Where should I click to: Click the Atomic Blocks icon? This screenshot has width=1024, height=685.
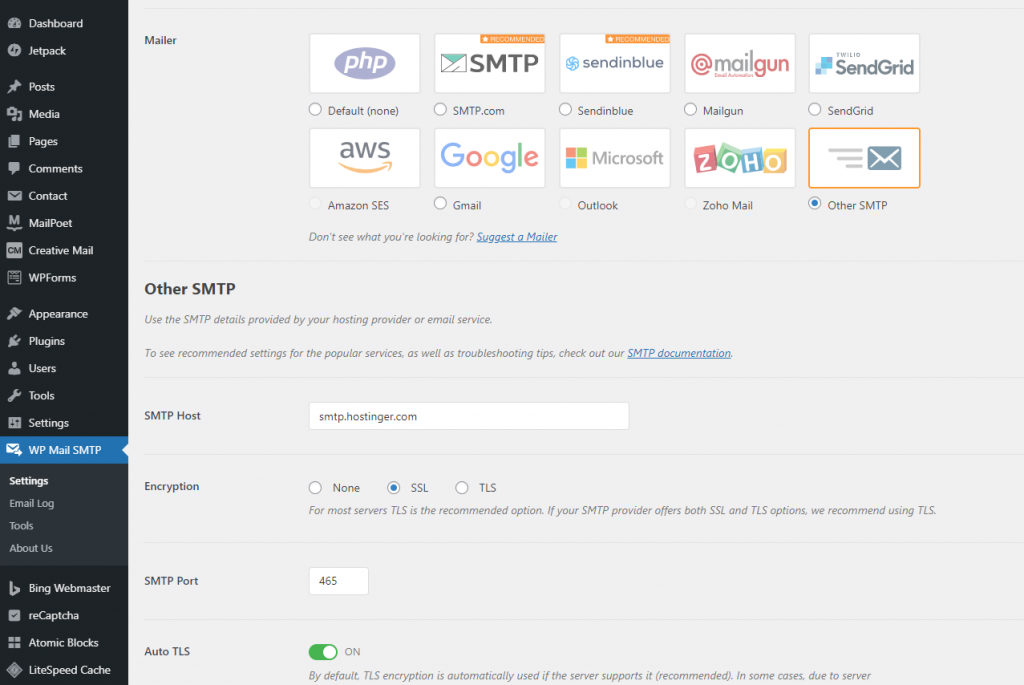(14, 643)
